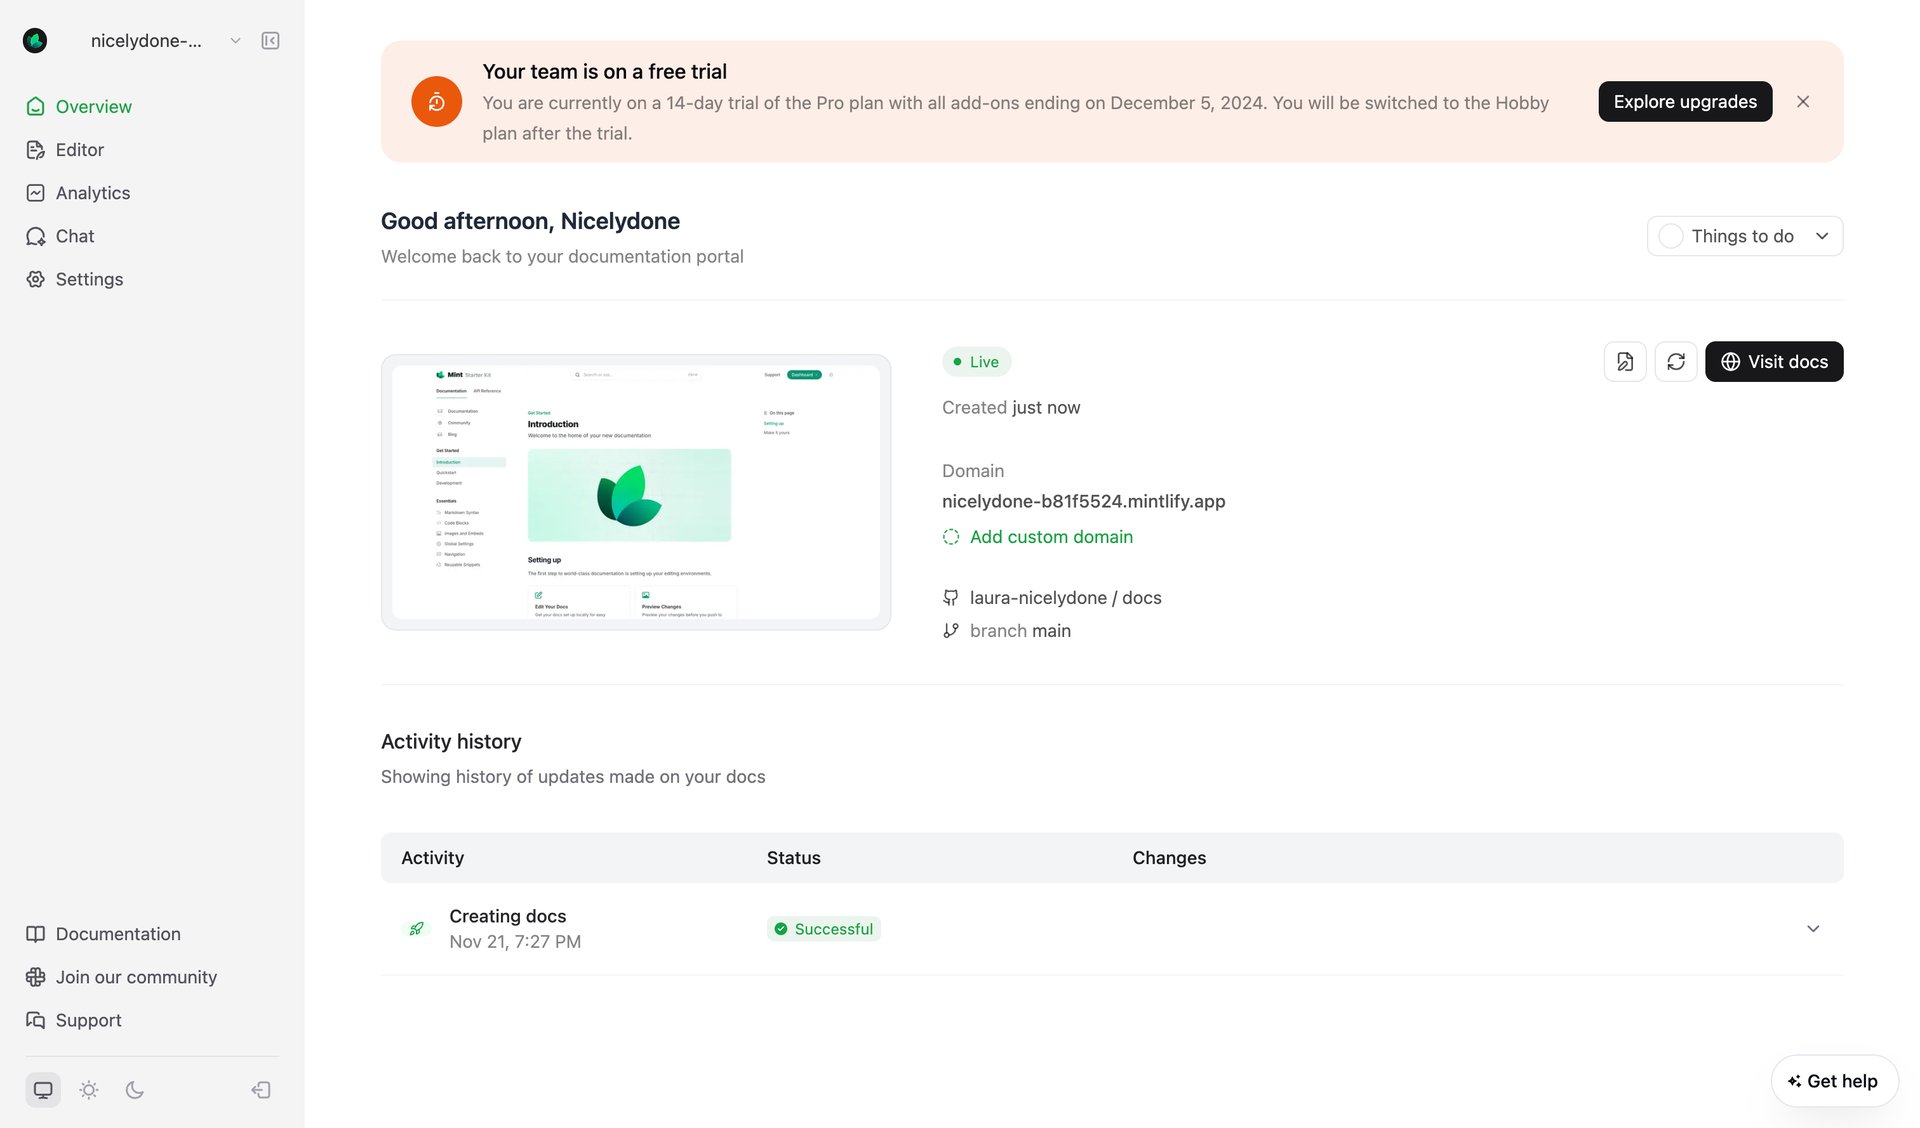Switch to light theme with the sun icon
Screen dimensions: 1920x1128
coord(89,1089)
